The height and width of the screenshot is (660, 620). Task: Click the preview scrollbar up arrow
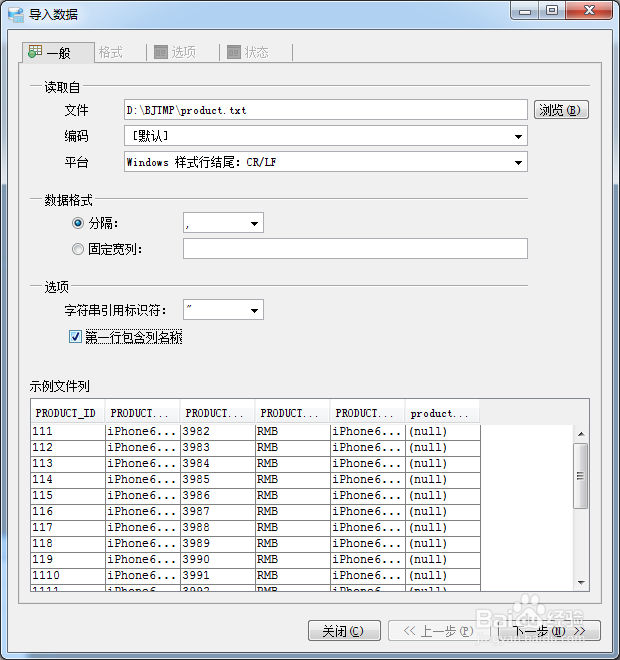click(x=581, y=434)
